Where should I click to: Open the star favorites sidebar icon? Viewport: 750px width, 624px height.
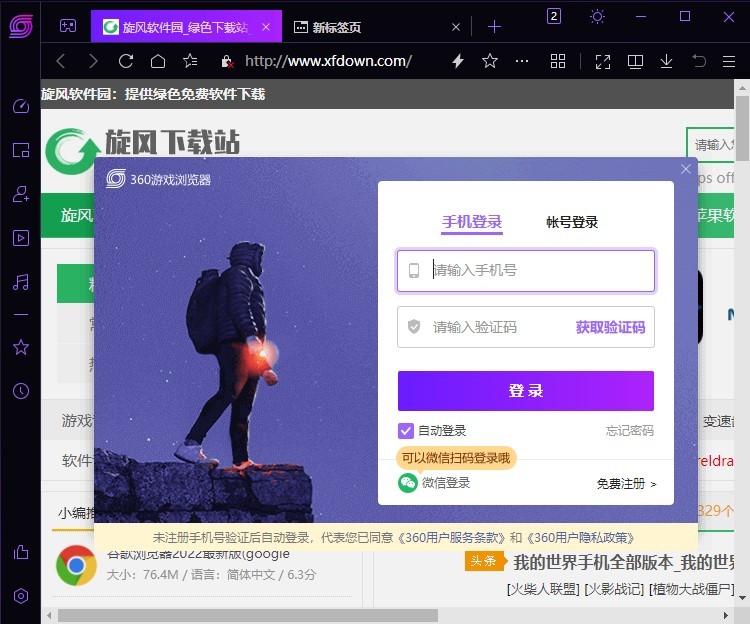click(x=21, y=347)
